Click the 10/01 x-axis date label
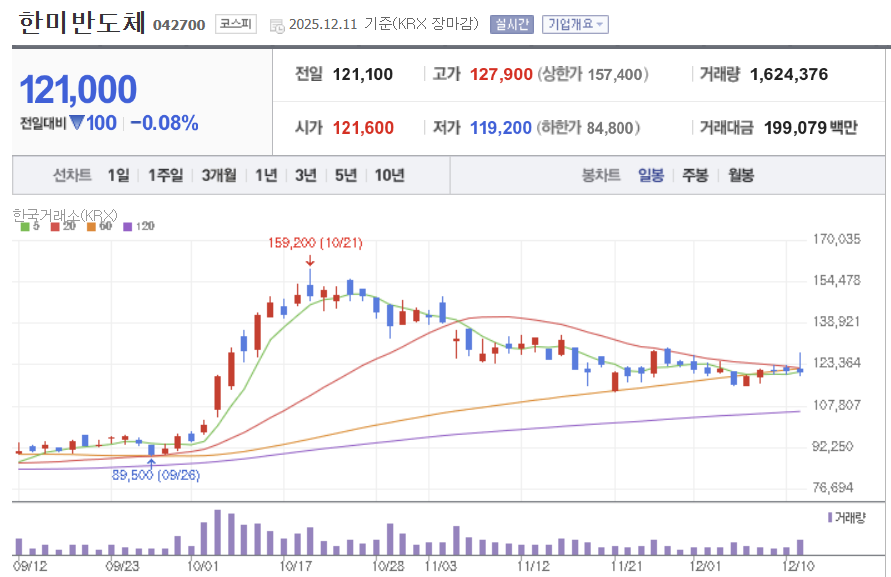This screenshot has height=577, width=891. click(203, 566)
